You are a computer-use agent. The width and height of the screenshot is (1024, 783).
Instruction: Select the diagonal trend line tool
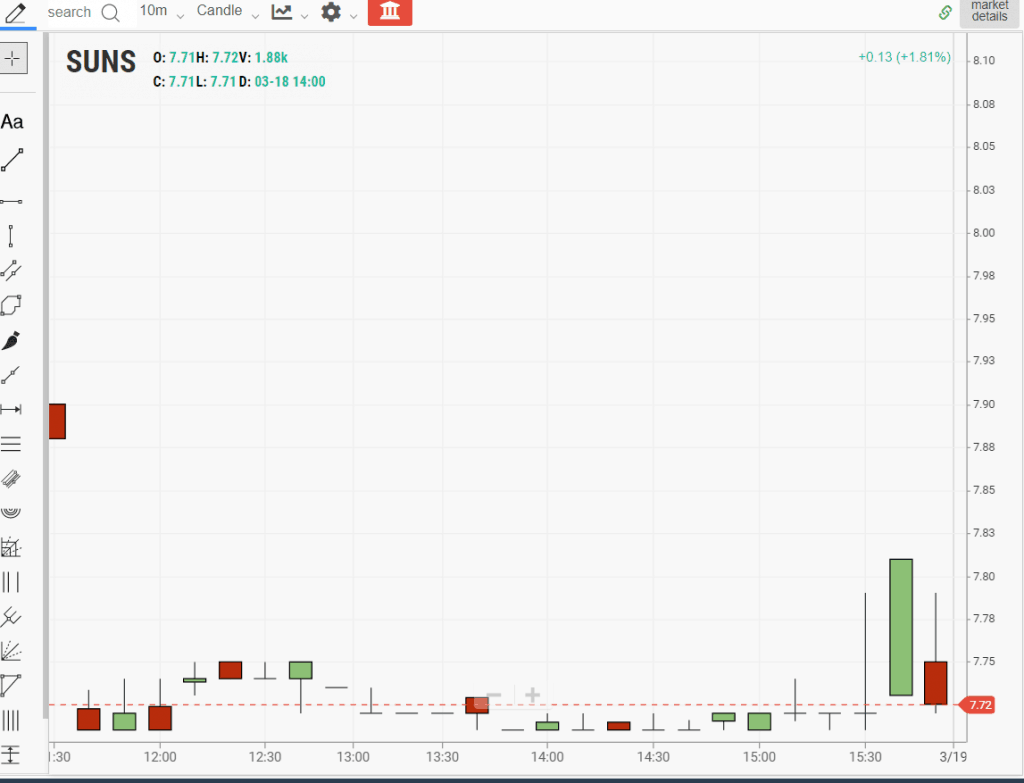point(12,160)
